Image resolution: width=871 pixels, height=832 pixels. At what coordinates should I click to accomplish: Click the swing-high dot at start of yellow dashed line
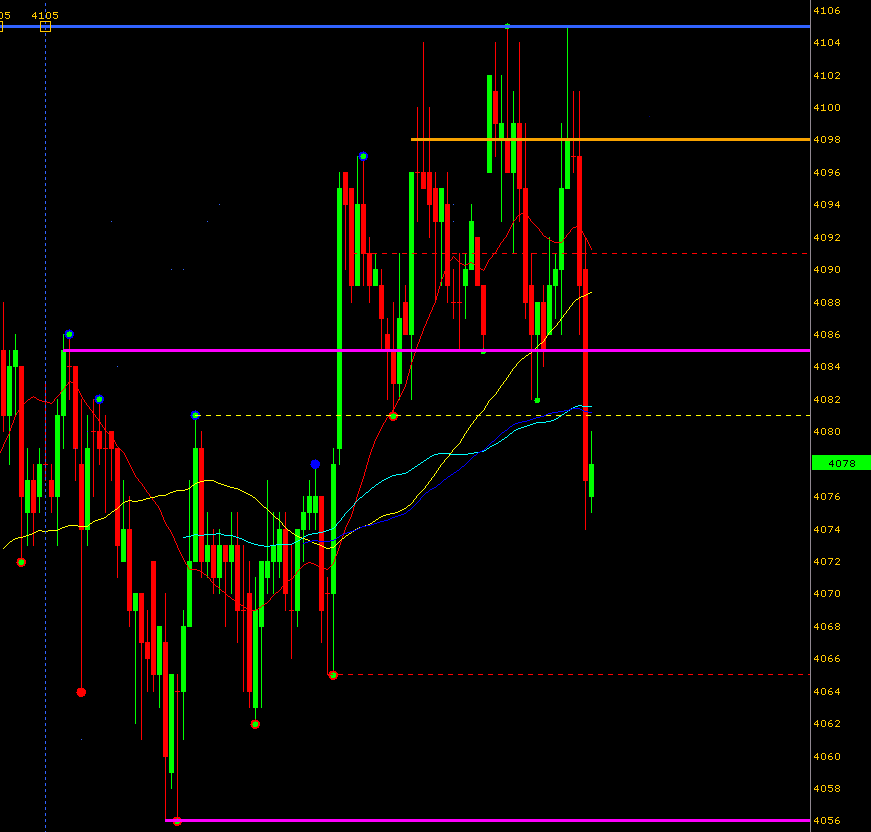(x=195, y=415)
